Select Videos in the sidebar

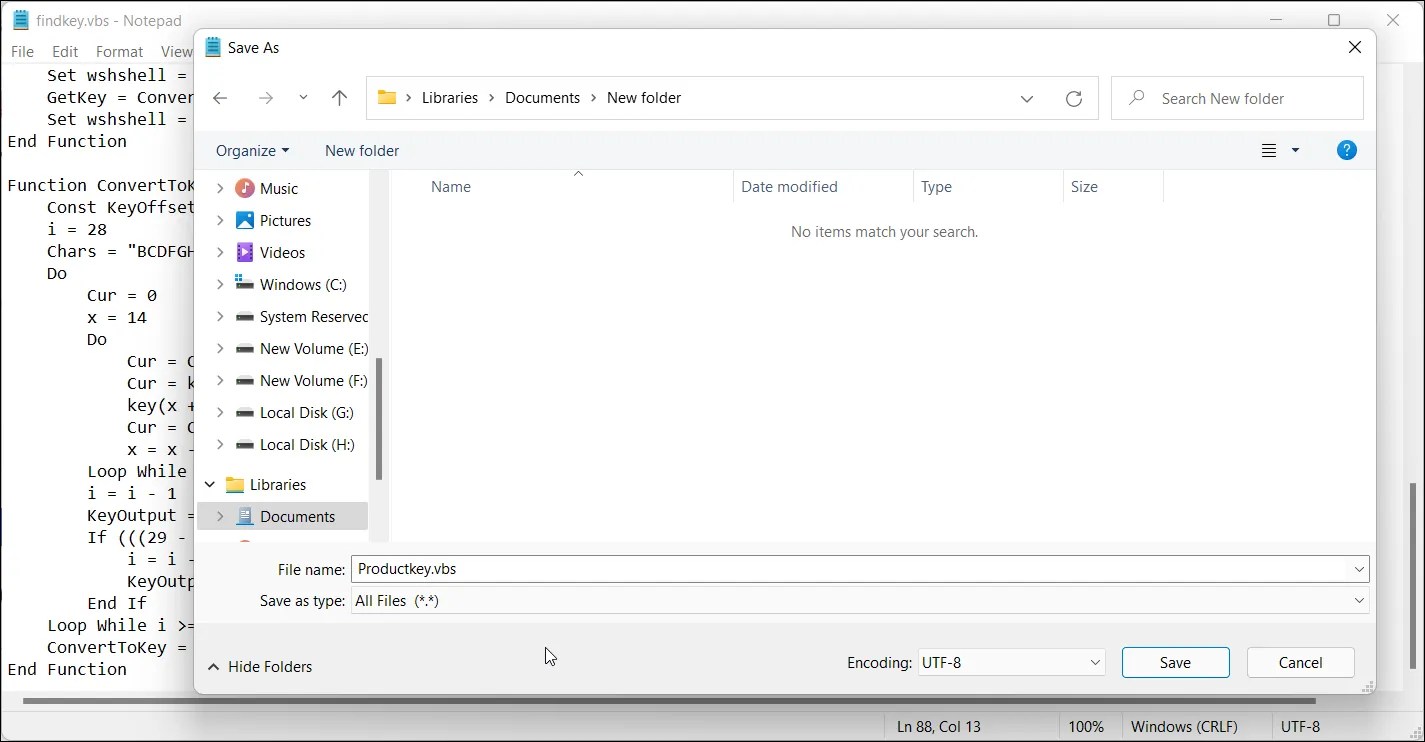pos(282,252)
